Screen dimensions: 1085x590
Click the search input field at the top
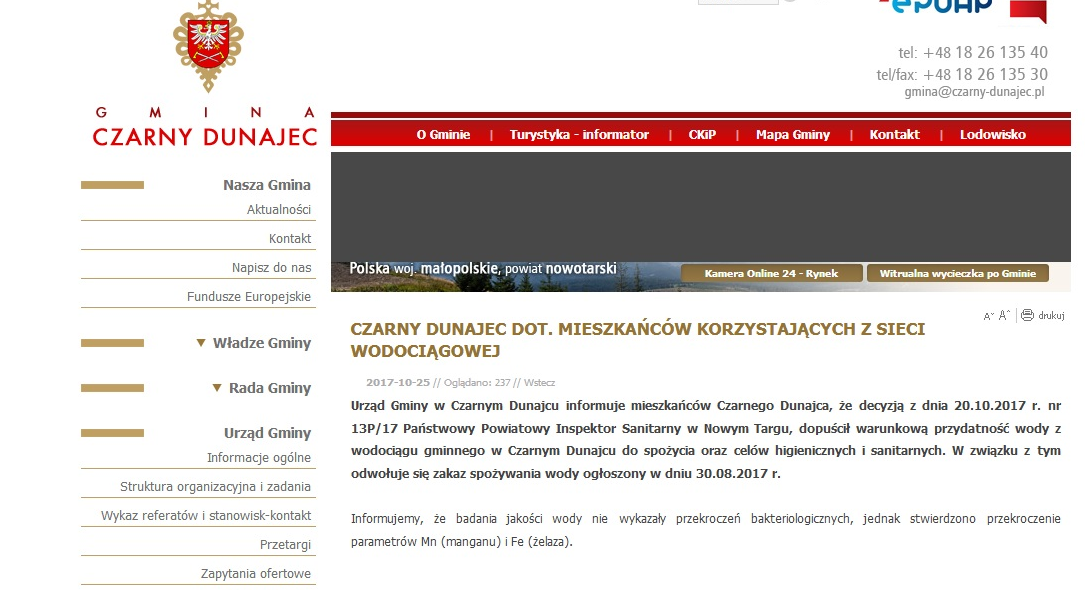(x=737, y=1)
